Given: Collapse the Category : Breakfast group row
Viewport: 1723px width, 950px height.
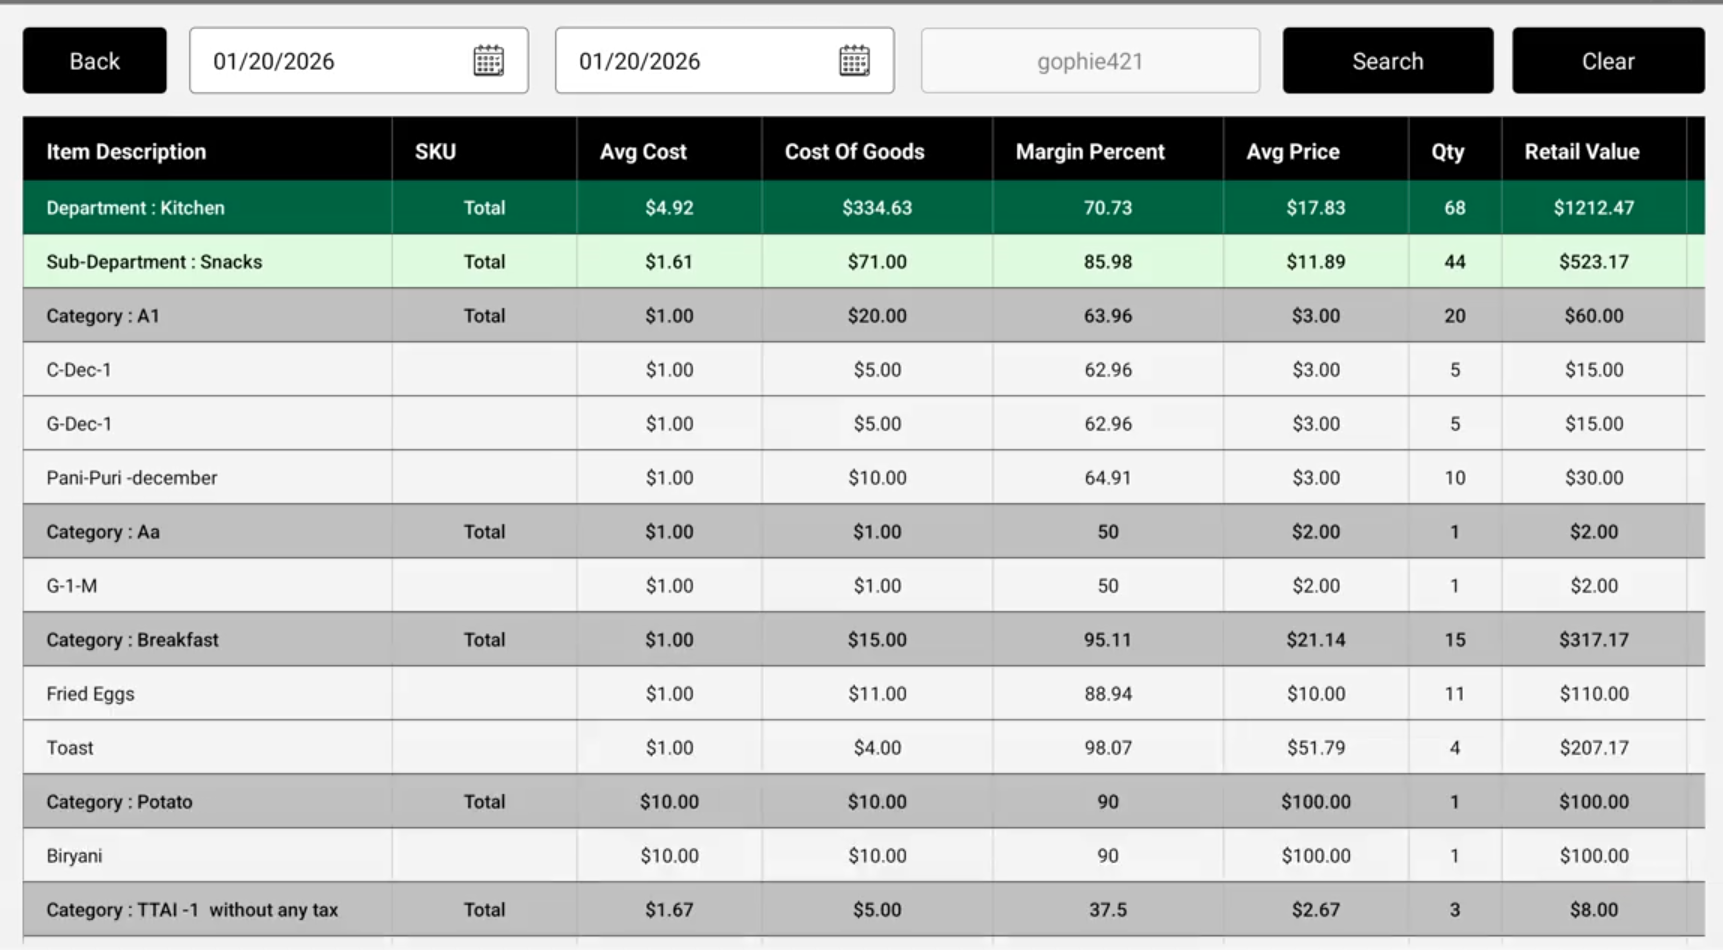Looking at the screenshot, I should point(132,640).
